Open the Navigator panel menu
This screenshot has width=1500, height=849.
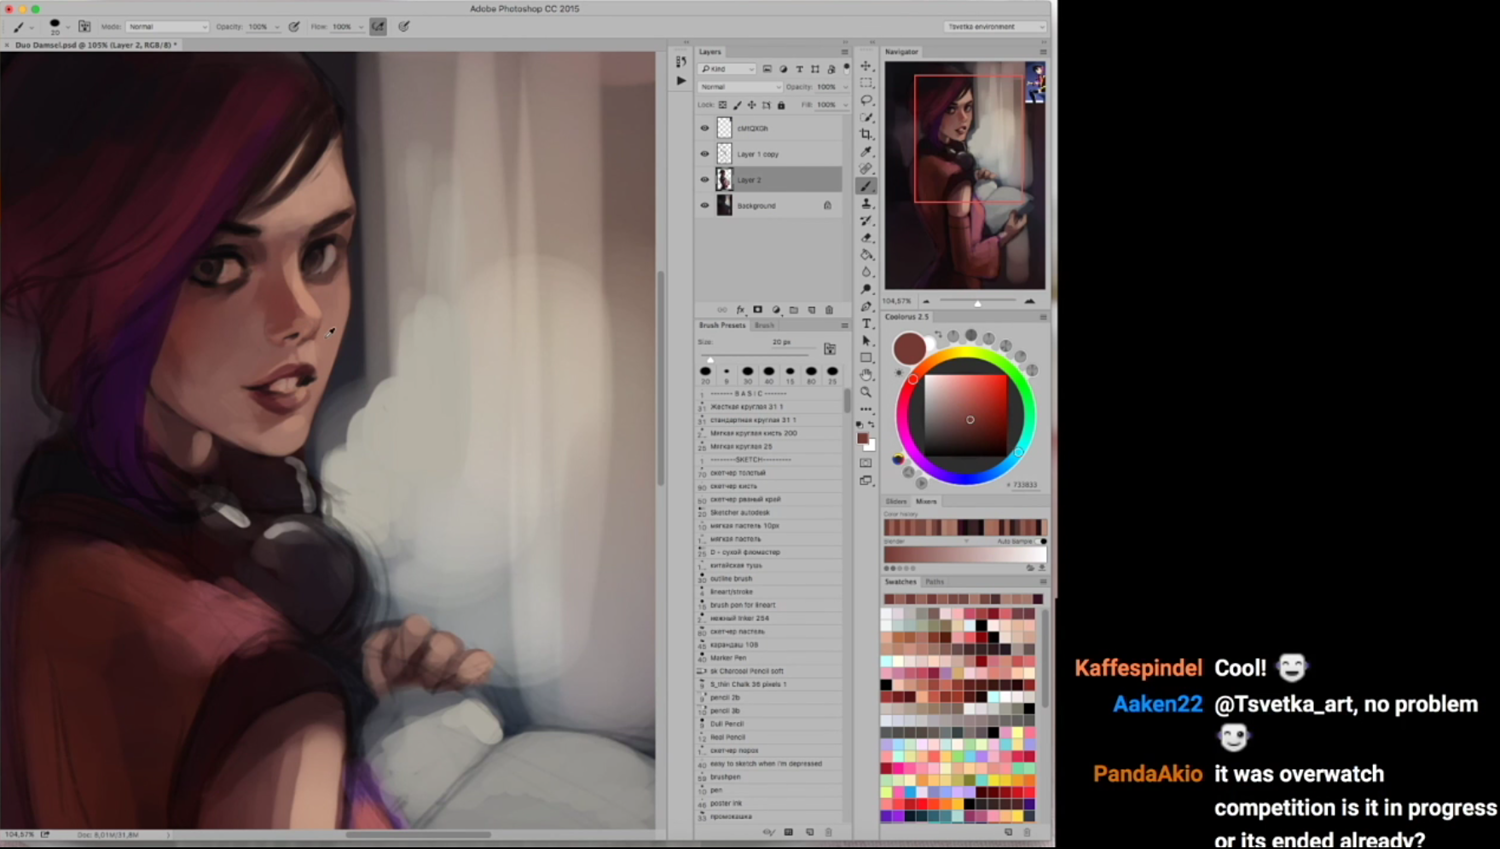click(1043, 52)
